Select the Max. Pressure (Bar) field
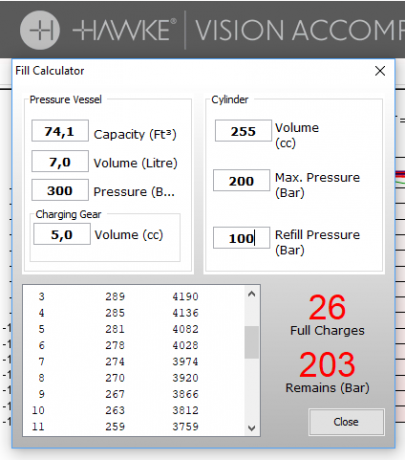The image size is (405, 460). point(242,180)
